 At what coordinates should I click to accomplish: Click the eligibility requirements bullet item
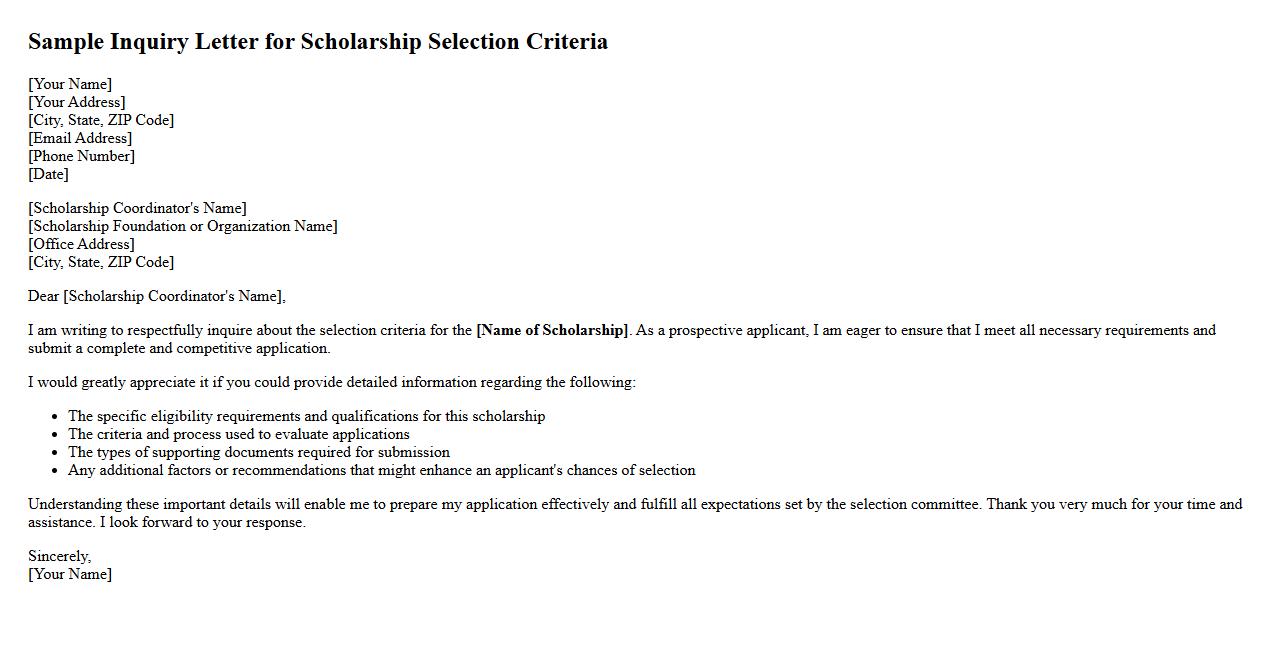[x=306, y=416]
